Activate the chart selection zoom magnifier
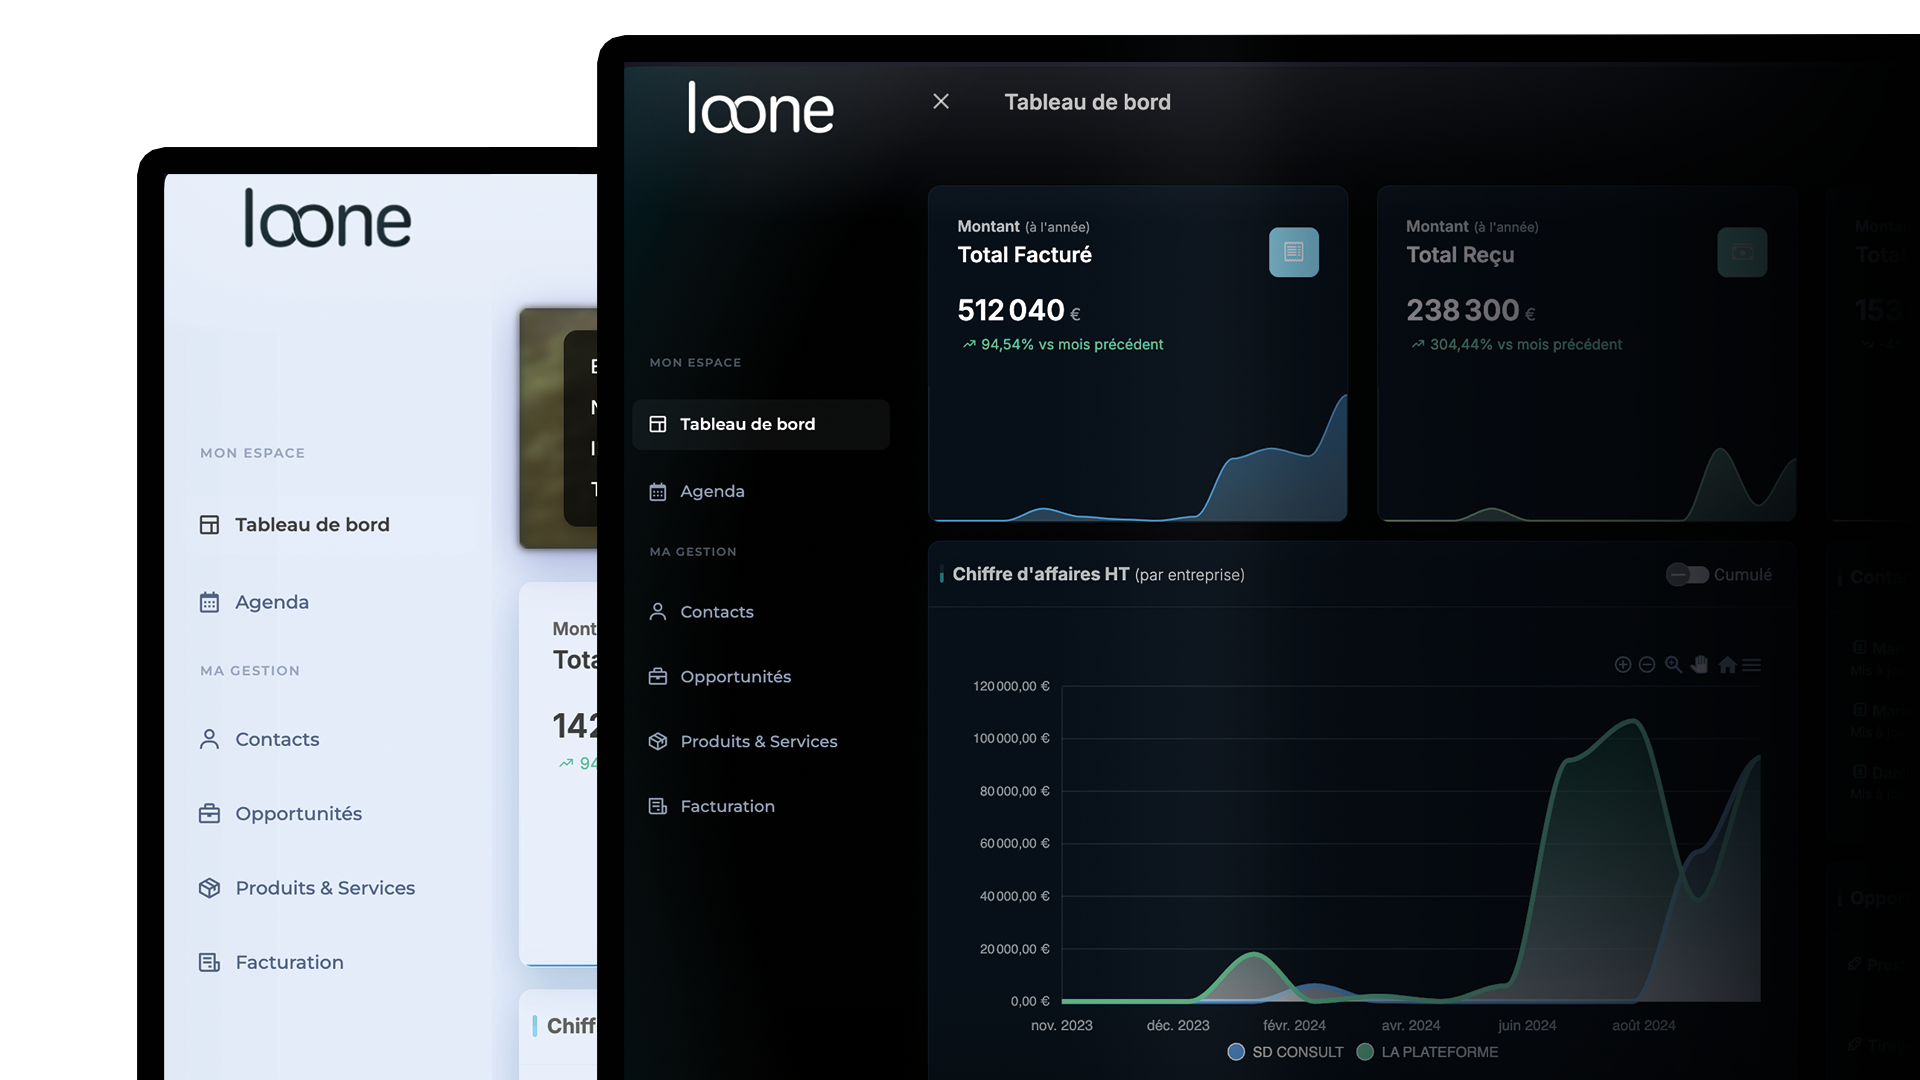This screenshot has width=1920, height=1080. pos(1673,665)
